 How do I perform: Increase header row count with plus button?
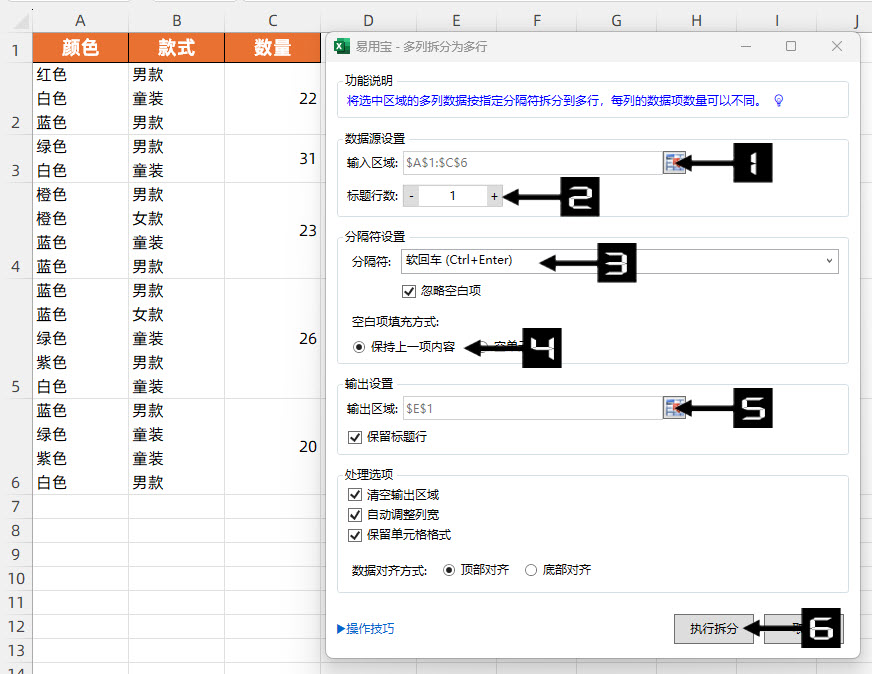(494, 196)
